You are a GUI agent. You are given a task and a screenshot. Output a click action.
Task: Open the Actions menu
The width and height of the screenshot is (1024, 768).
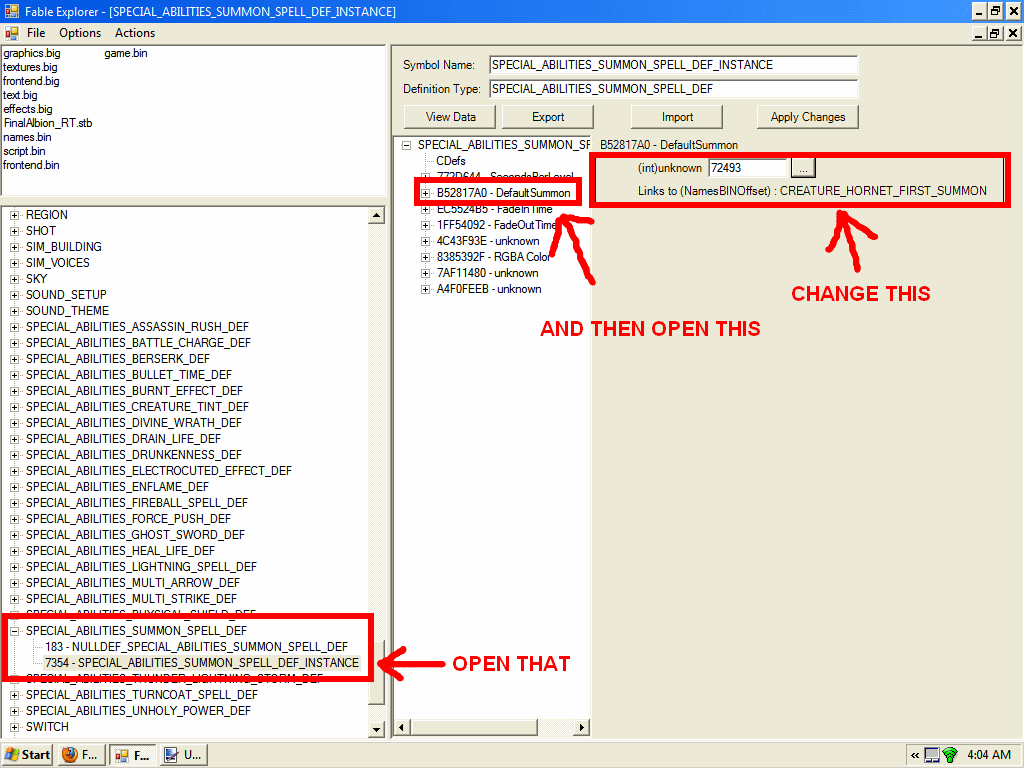pyautogui.click(x=135, y=33)
